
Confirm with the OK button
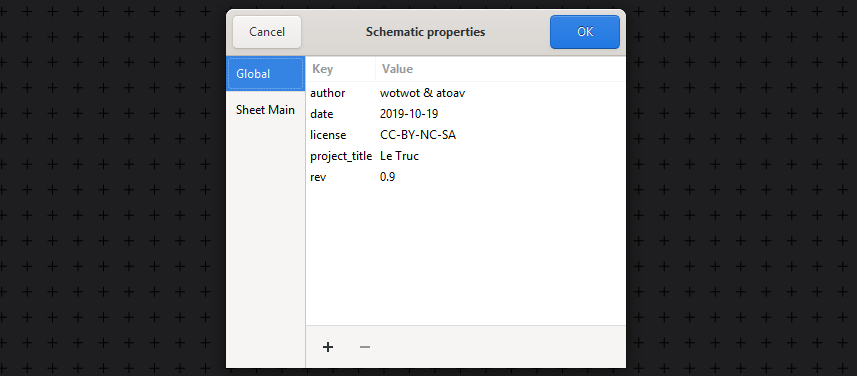tap(585, 32)
